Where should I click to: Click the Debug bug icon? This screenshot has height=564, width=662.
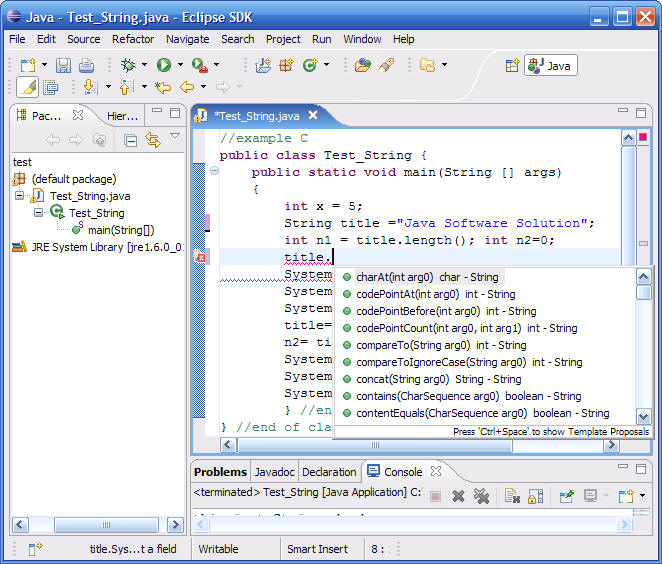(x=128, y=65)
